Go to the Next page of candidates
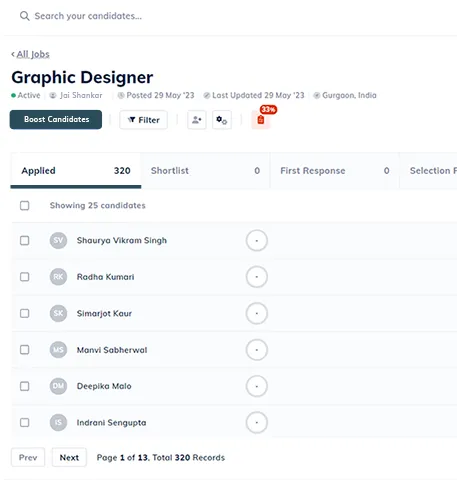 click(x=69, y=457)
